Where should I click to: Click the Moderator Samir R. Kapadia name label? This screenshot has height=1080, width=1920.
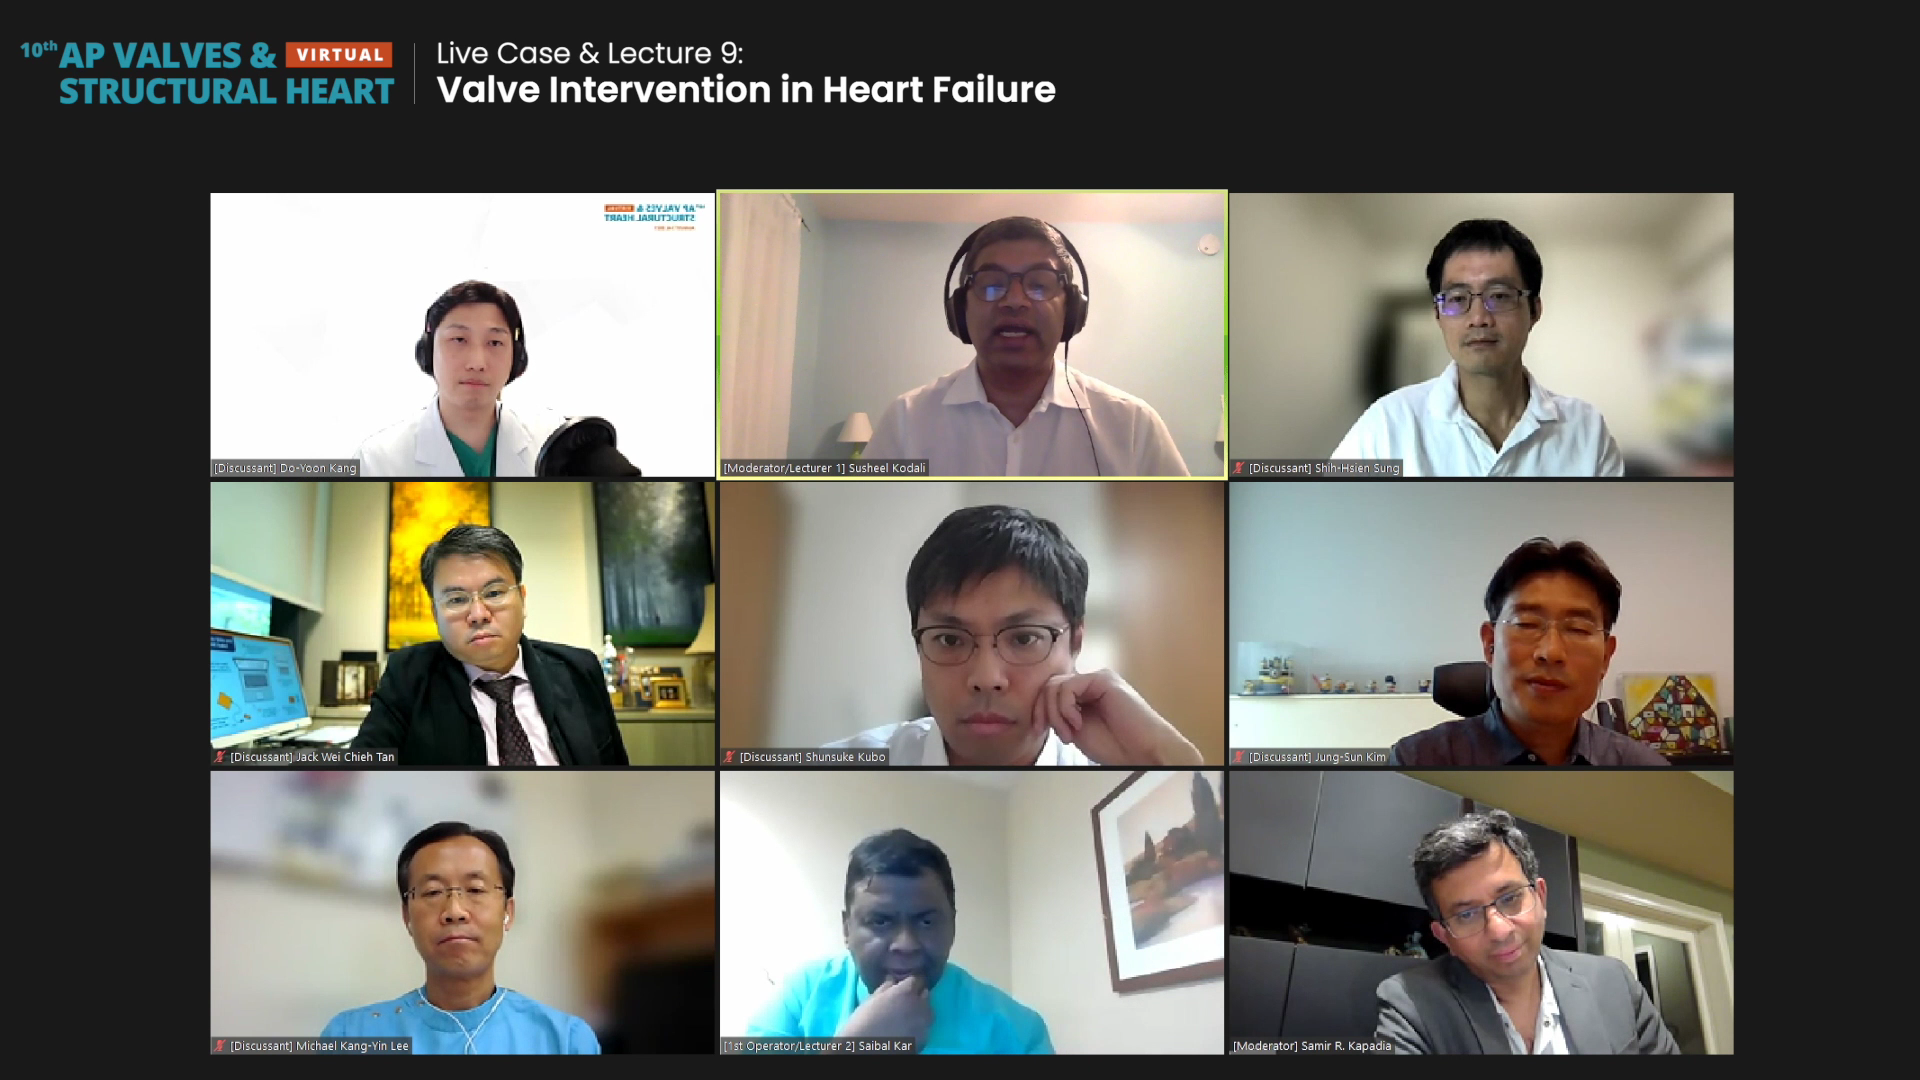point(1311,1046)
